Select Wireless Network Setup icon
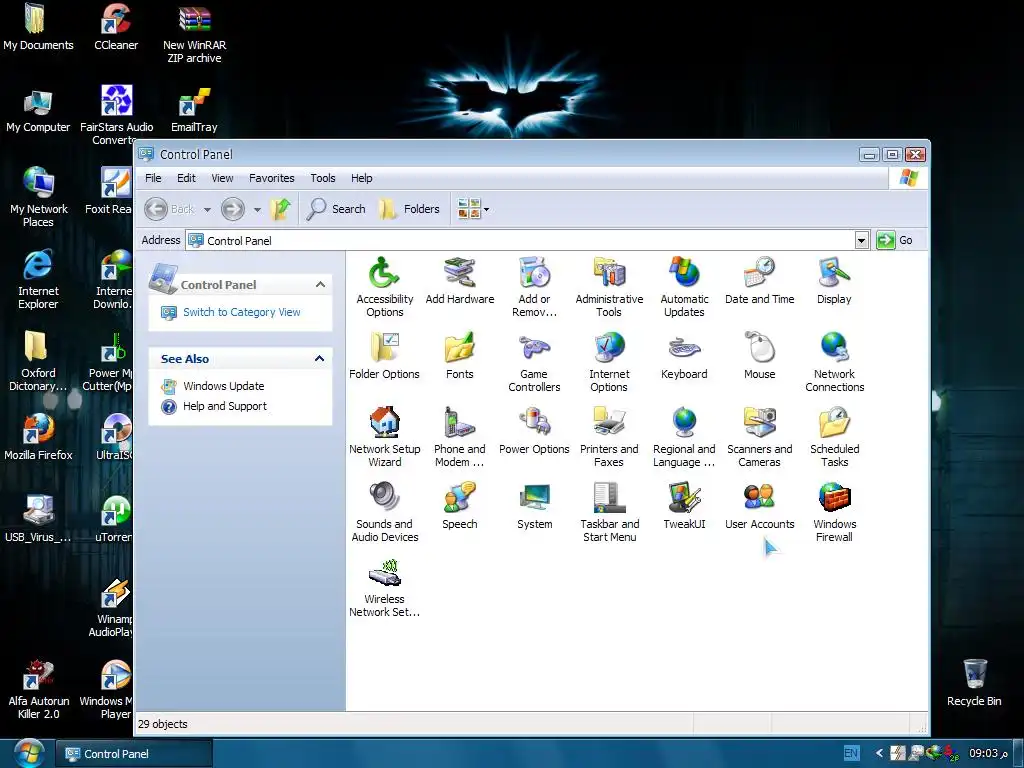1024x768 pixels. pos(384,586)
